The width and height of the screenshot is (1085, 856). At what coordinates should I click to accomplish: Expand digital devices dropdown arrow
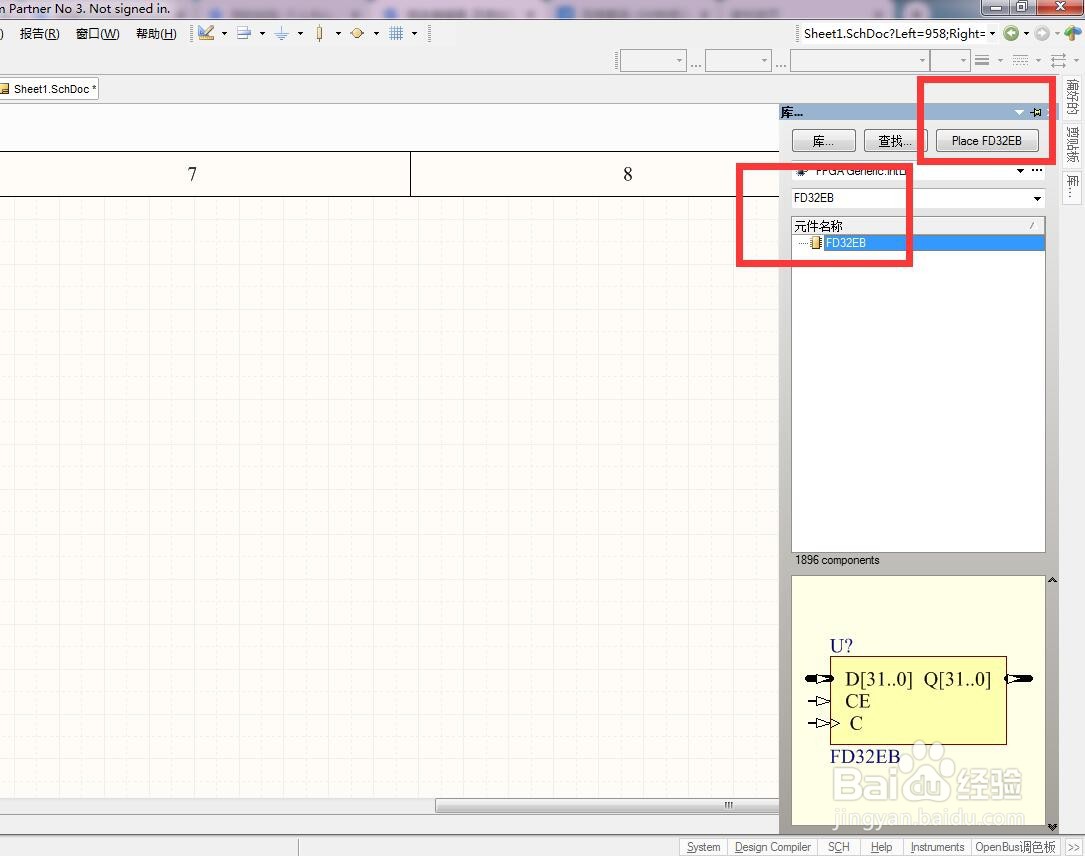click(x=338, y=33)
